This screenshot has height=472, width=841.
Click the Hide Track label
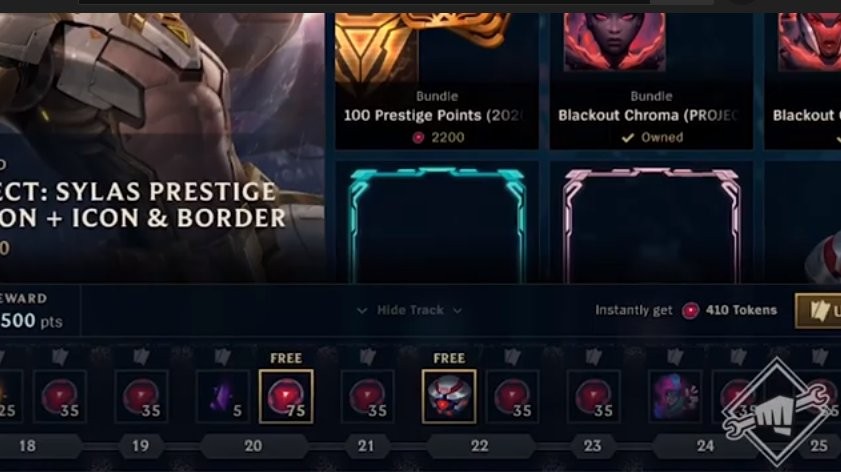click(x=410, y=310)
